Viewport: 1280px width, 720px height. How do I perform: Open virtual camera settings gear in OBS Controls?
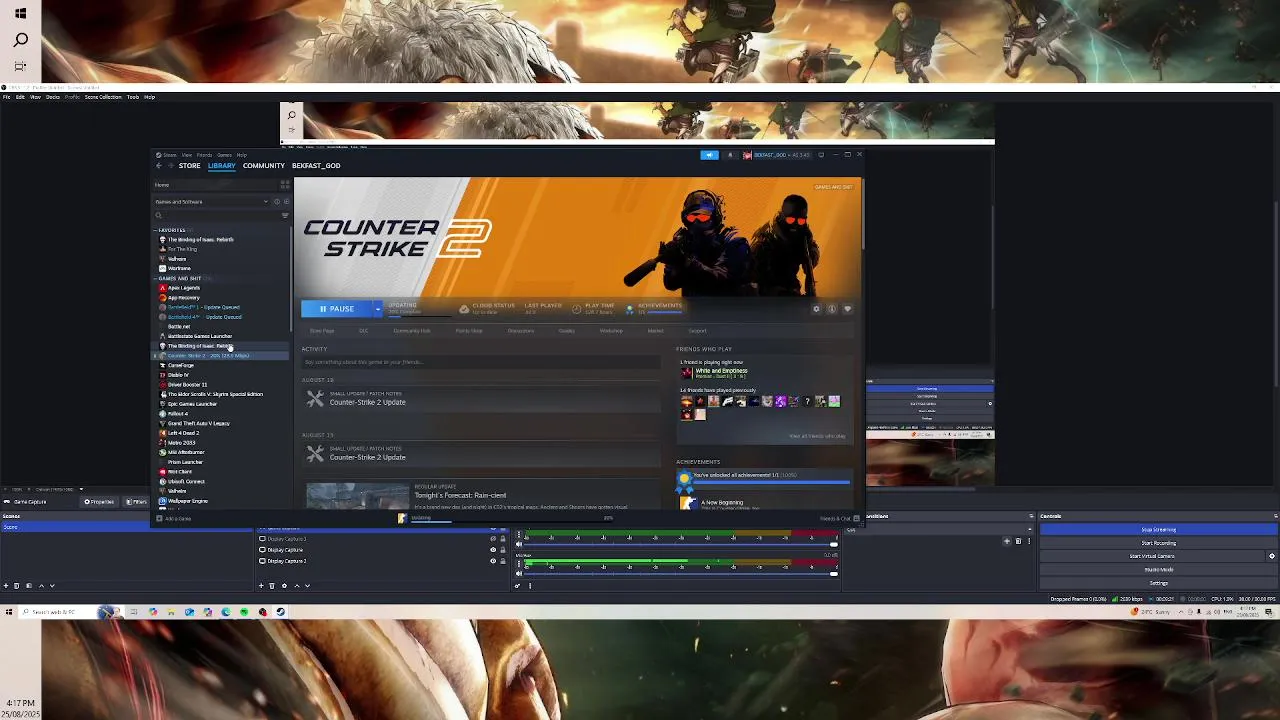pyautogui.click(x=1272, y=556)
